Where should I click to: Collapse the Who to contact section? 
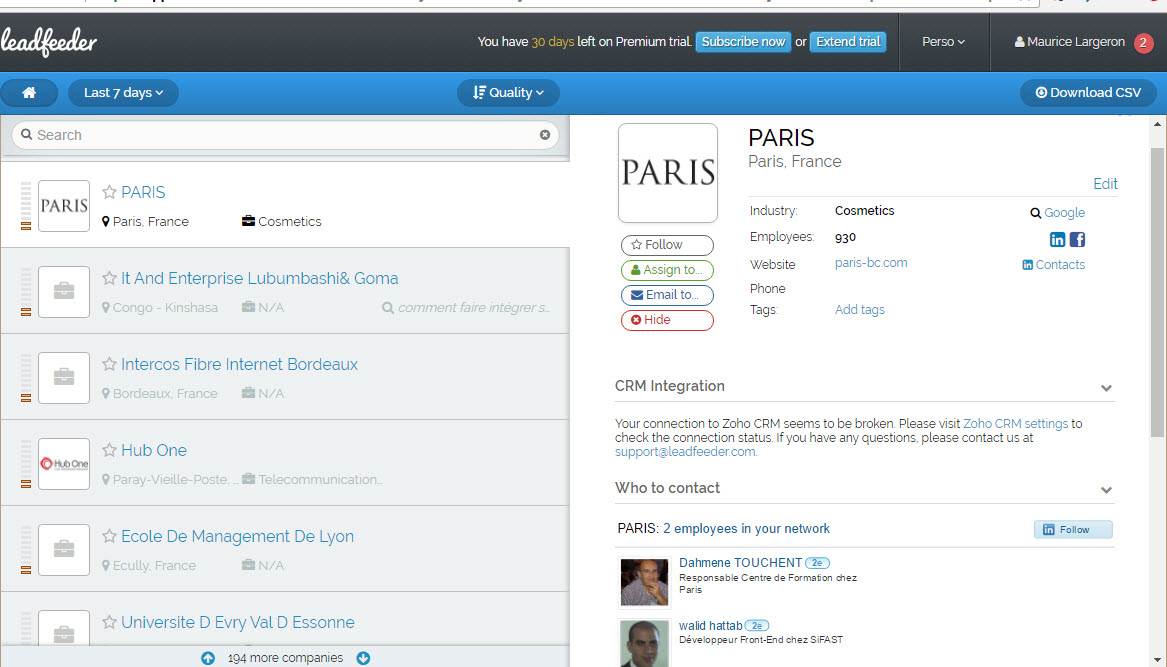tap(1106, 490)
